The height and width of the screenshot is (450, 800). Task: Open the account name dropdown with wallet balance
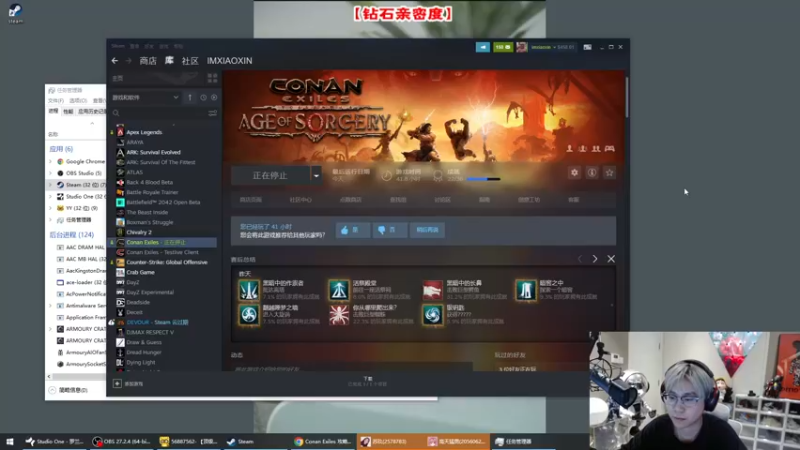point(553,47)
